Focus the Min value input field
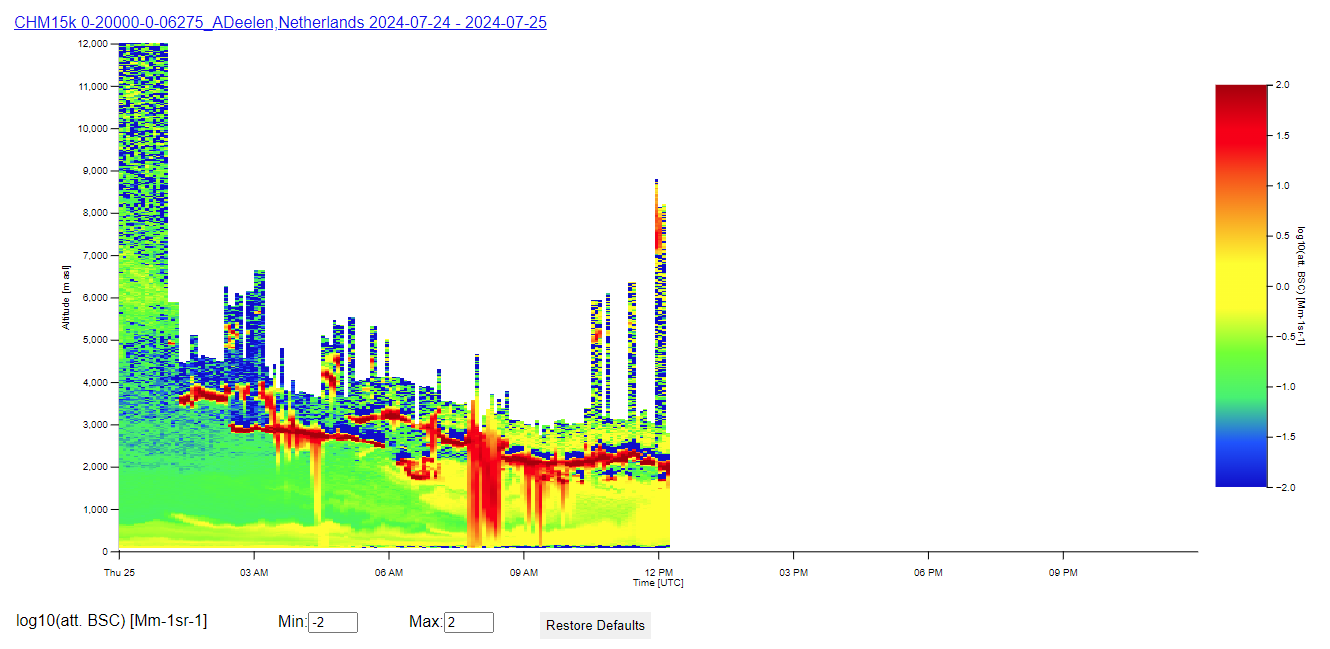 coord(333,622)
